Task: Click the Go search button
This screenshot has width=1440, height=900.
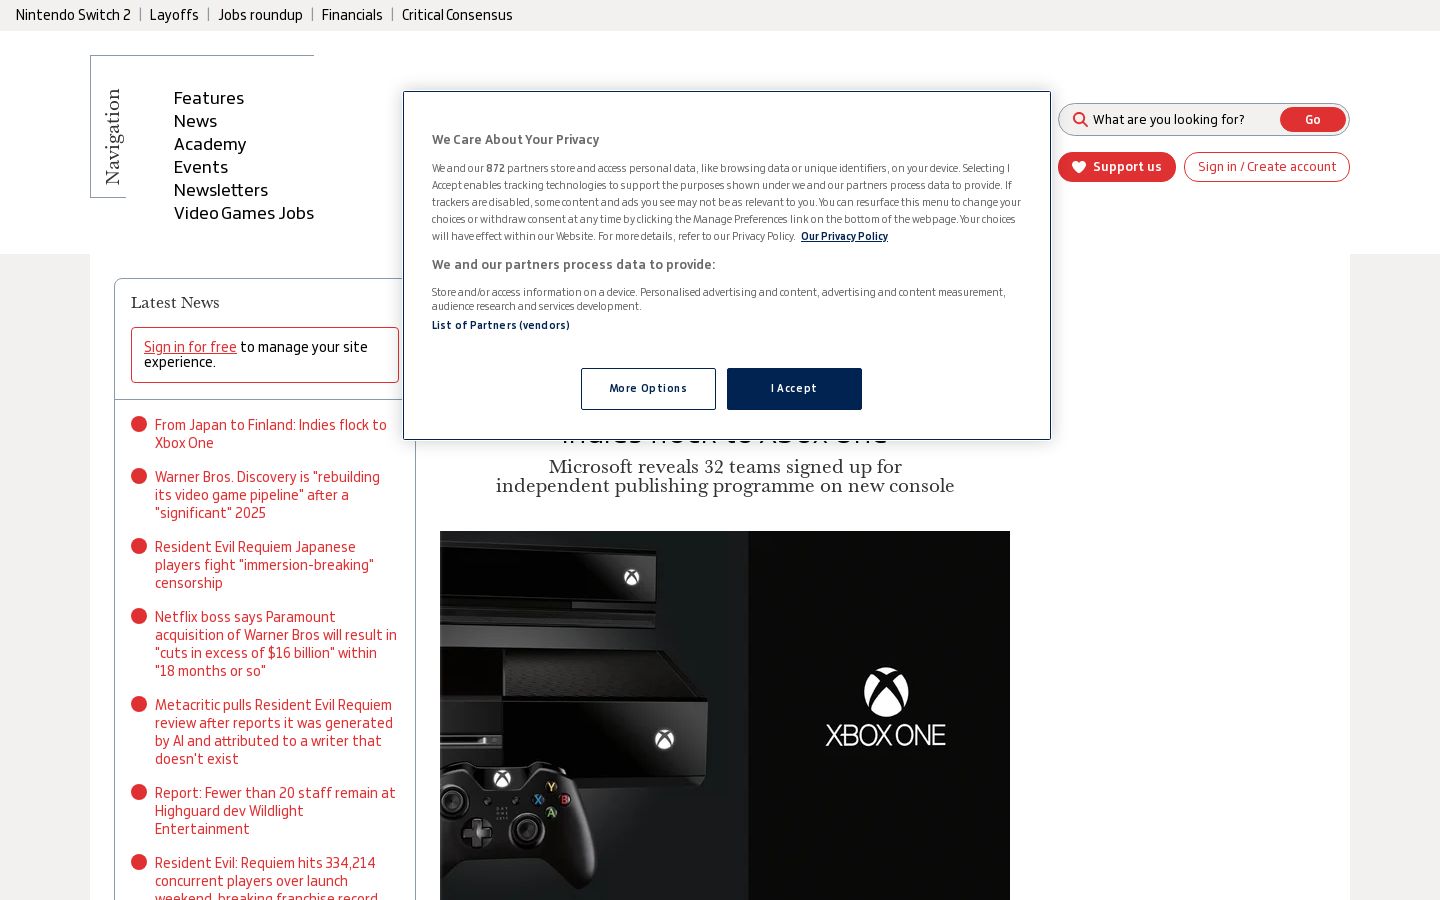Action: 1312,120
